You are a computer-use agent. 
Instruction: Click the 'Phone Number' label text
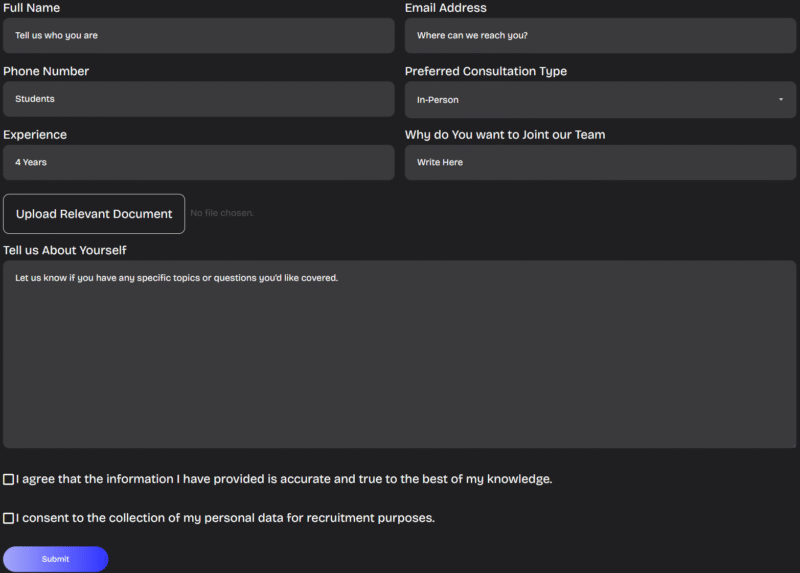pos(46,71)
